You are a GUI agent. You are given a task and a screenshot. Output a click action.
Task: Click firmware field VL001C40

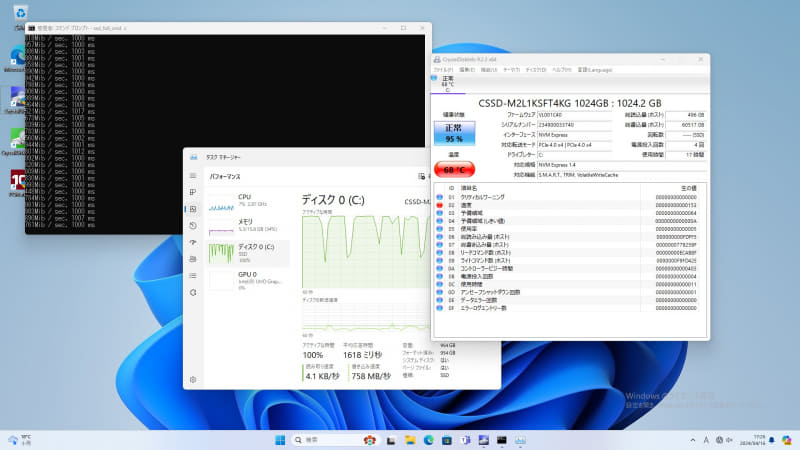click(574, 115)
